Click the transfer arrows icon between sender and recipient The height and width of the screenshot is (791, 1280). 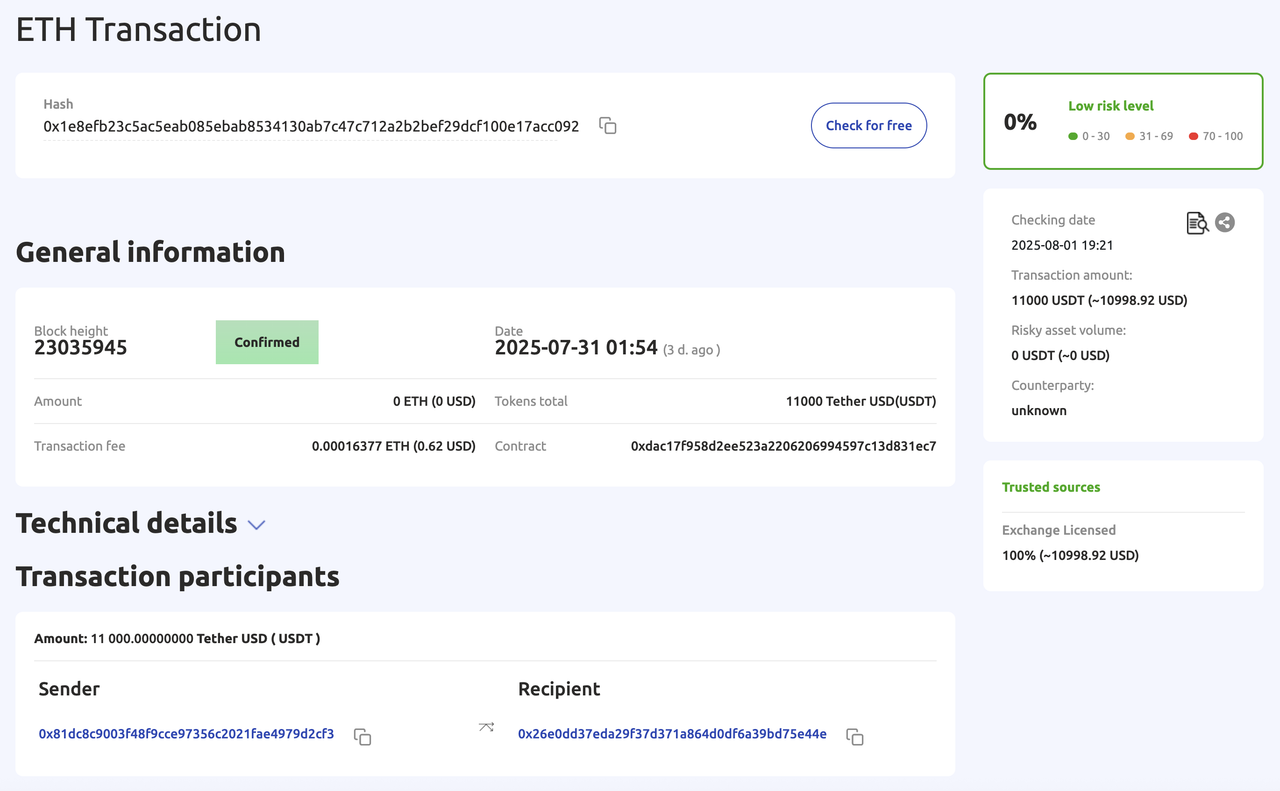[486, 727]
